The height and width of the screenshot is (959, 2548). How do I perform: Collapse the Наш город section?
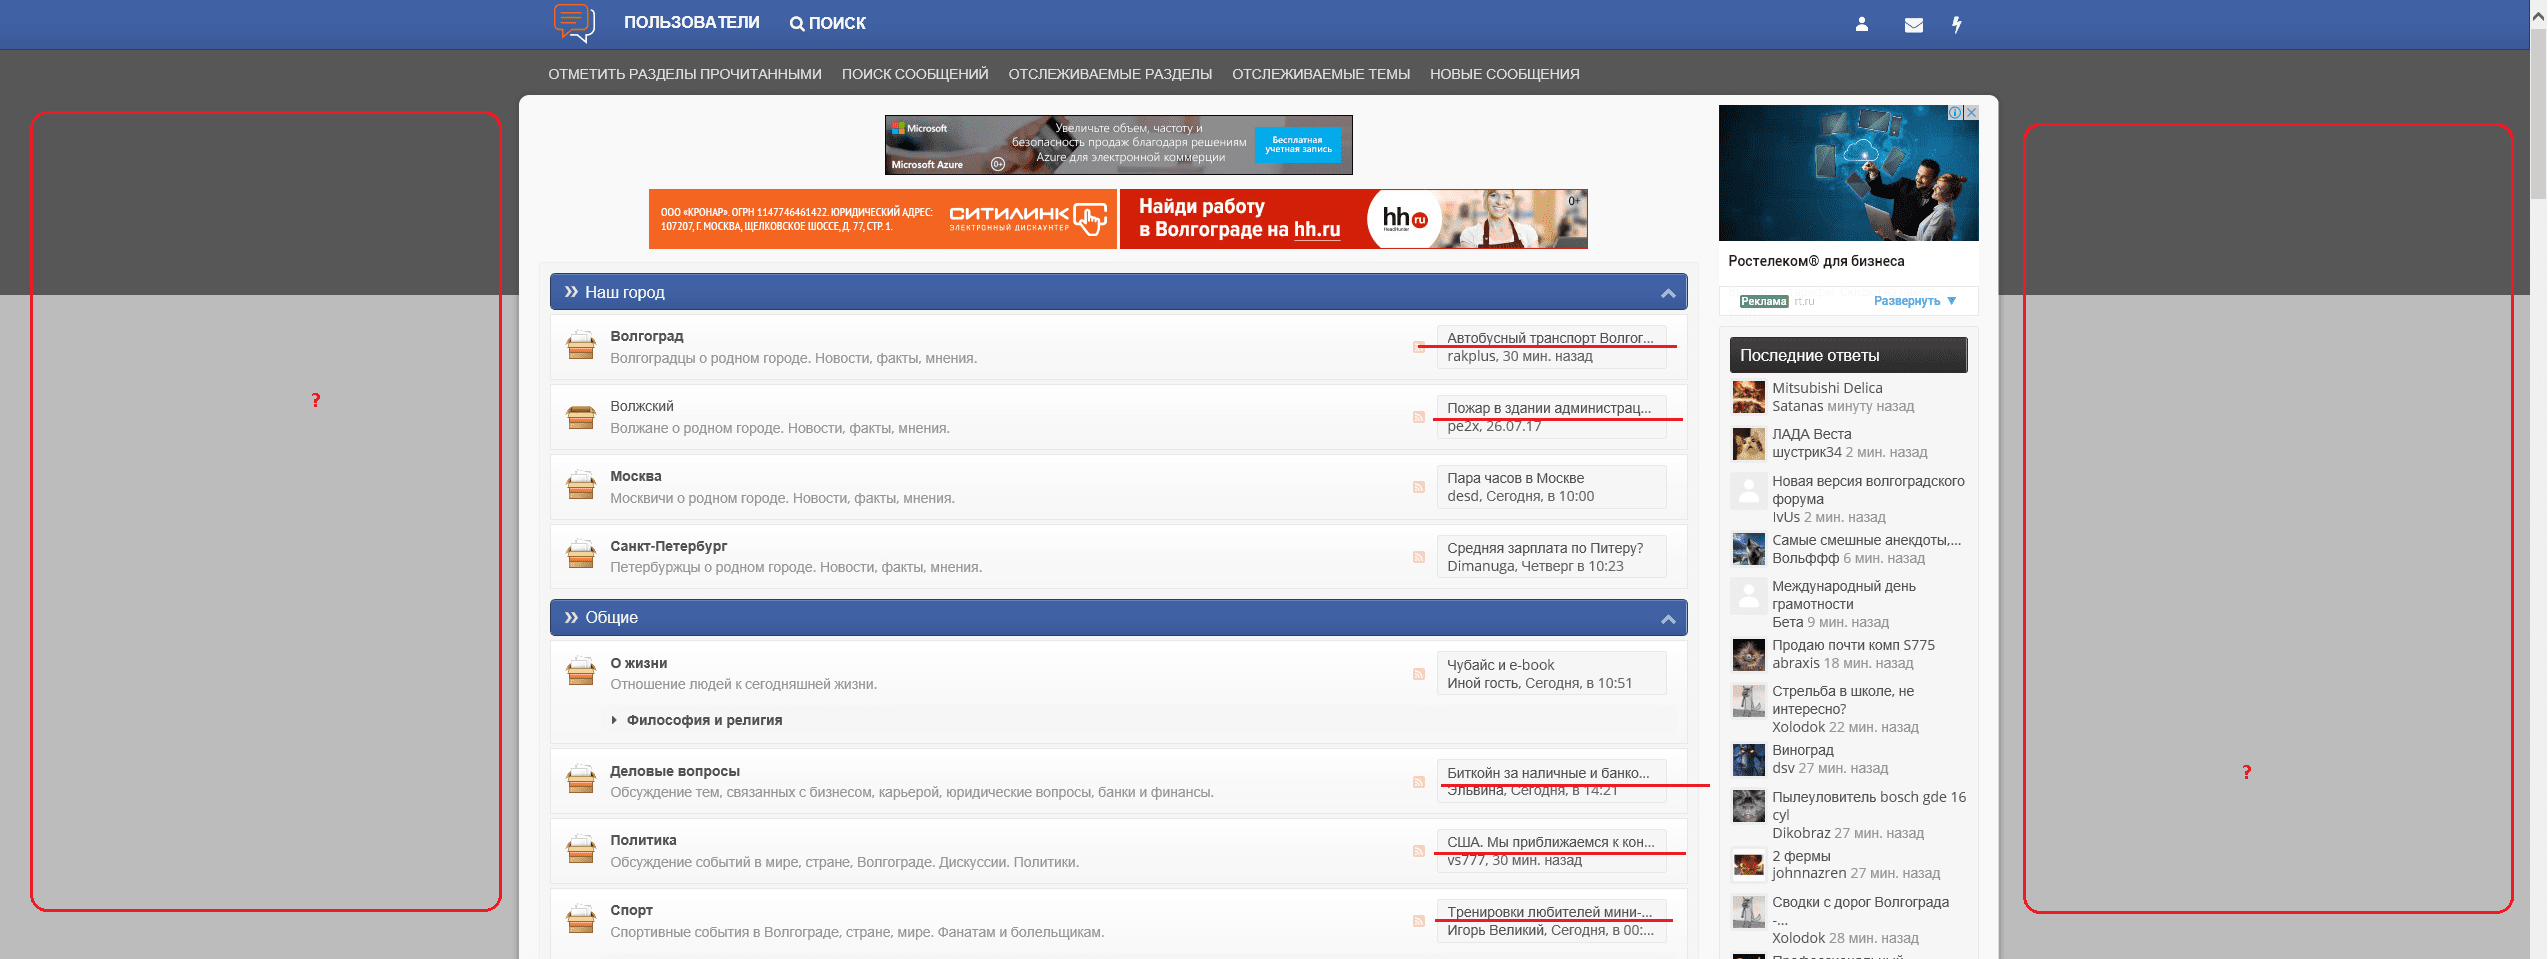[1667, 293]
